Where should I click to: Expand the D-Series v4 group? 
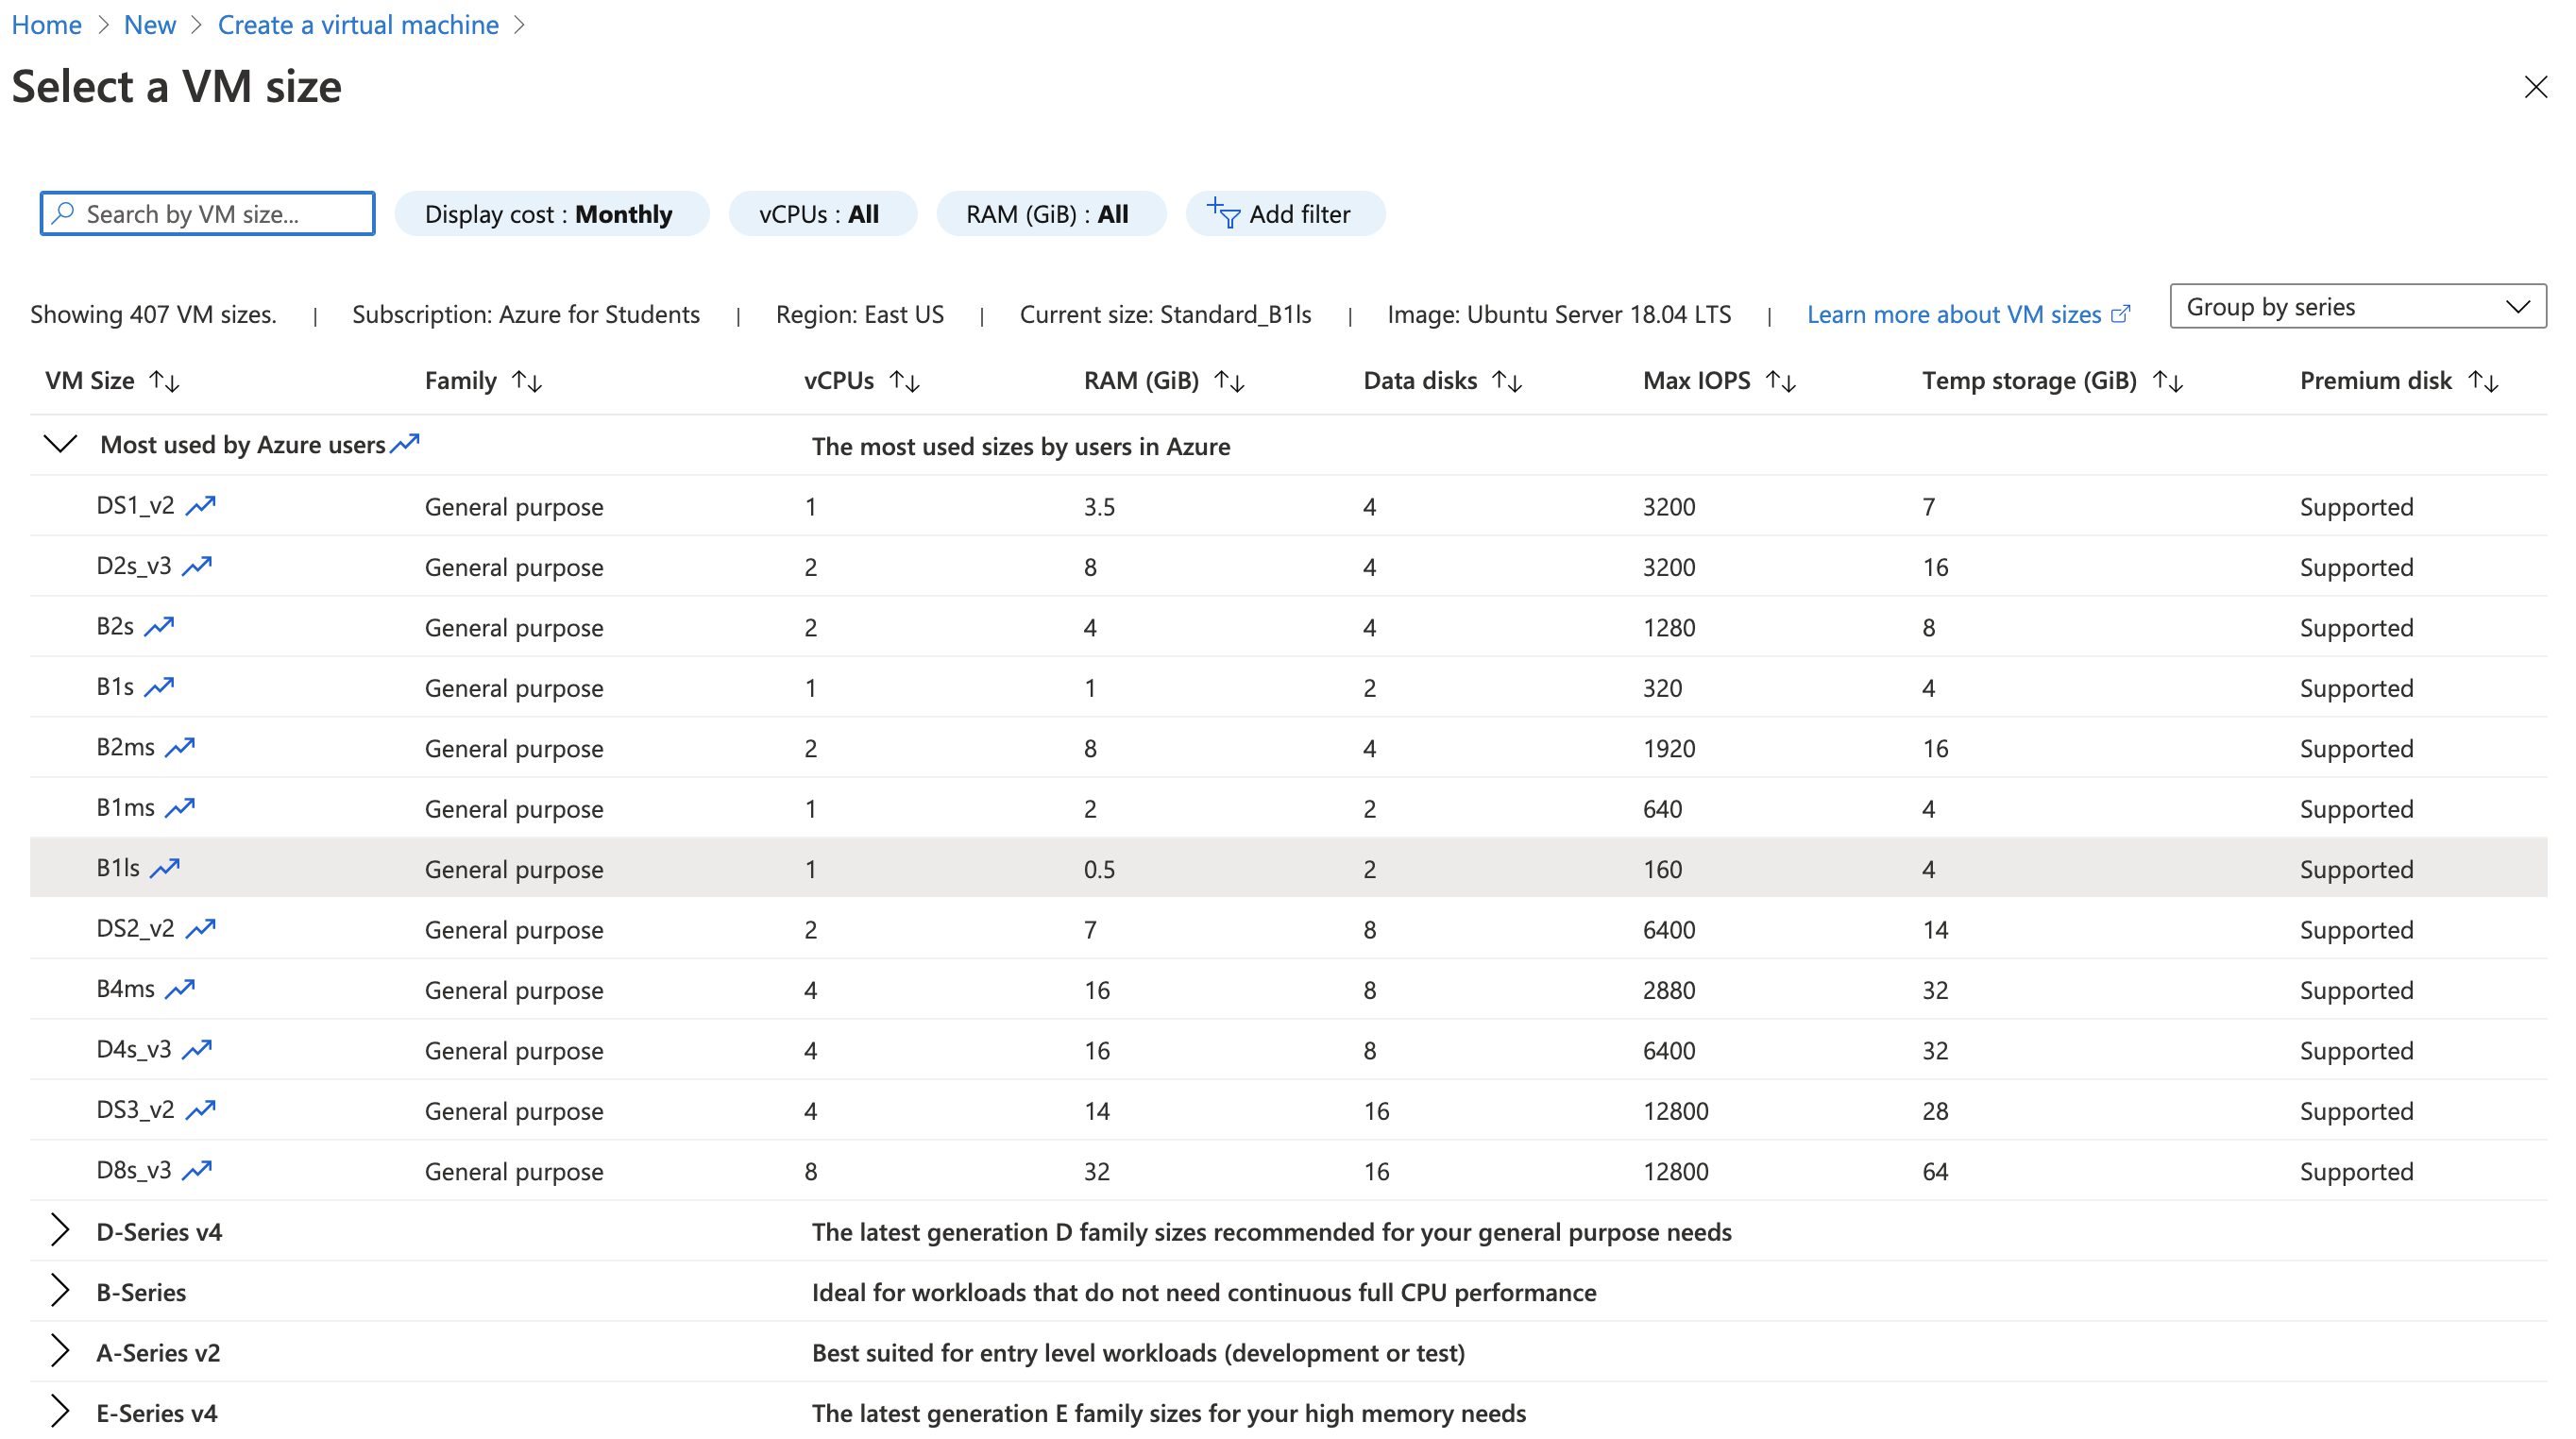tap(60, 1231)
